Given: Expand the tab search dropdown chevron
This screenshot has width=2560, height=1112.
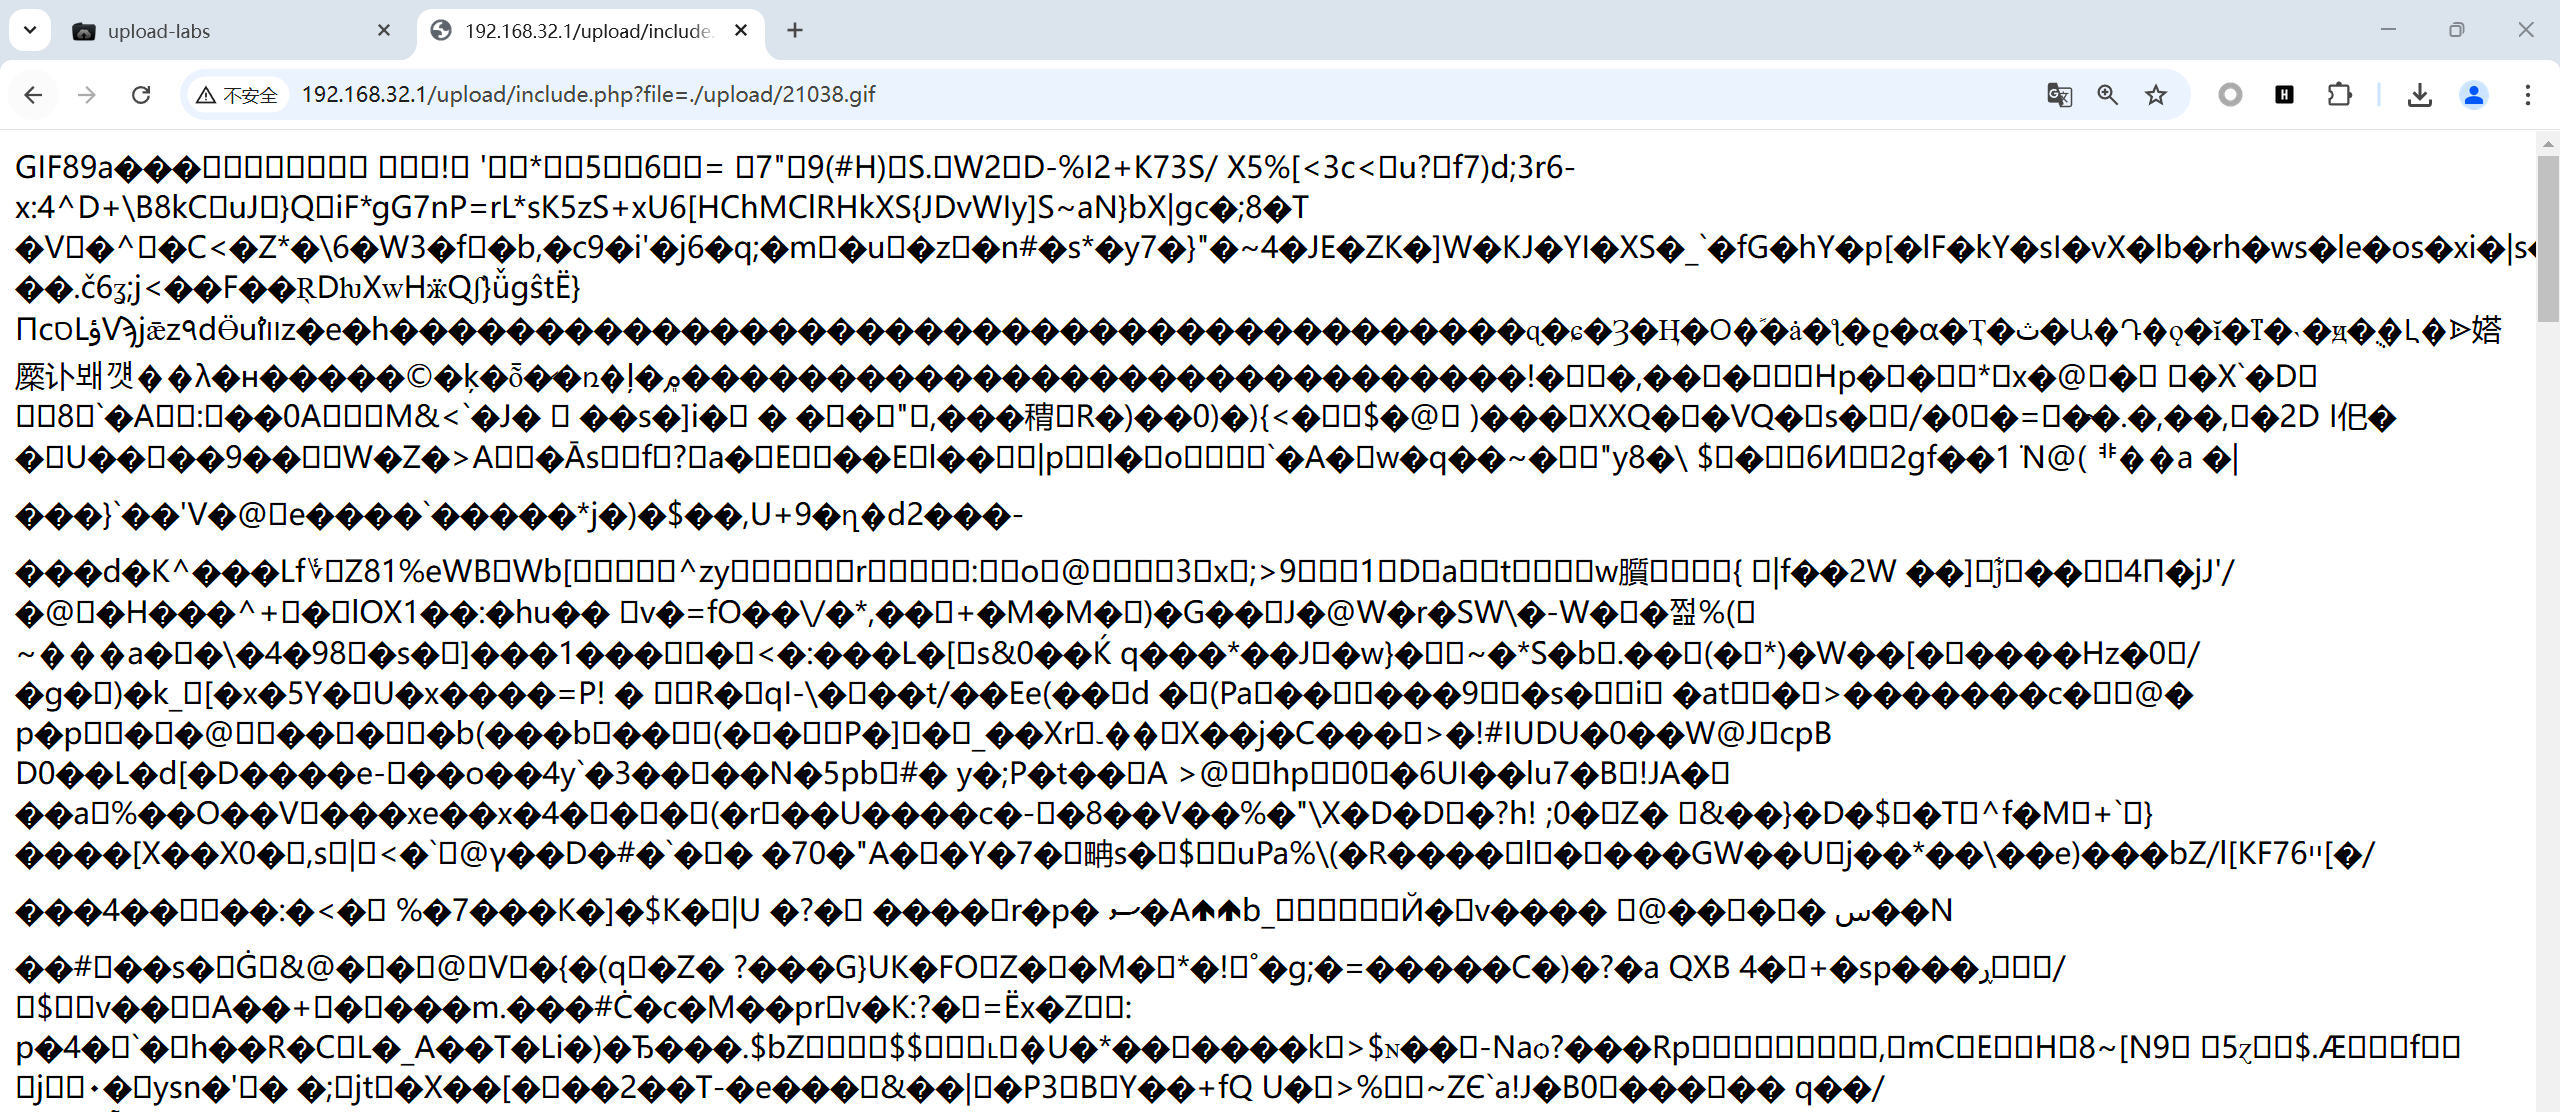Looking at the screenshot, I should tap(30, 30).
